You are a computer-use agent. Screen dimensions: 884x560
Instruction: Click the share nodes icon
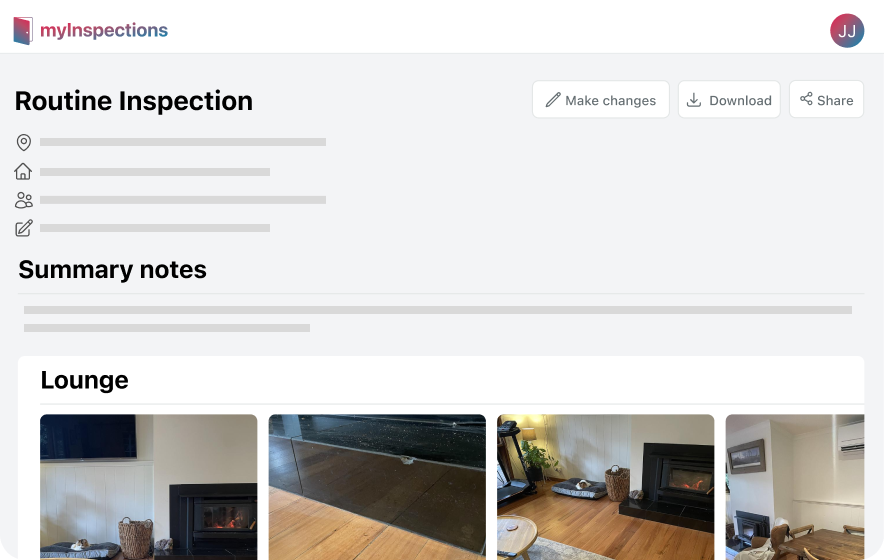(806, 99)
